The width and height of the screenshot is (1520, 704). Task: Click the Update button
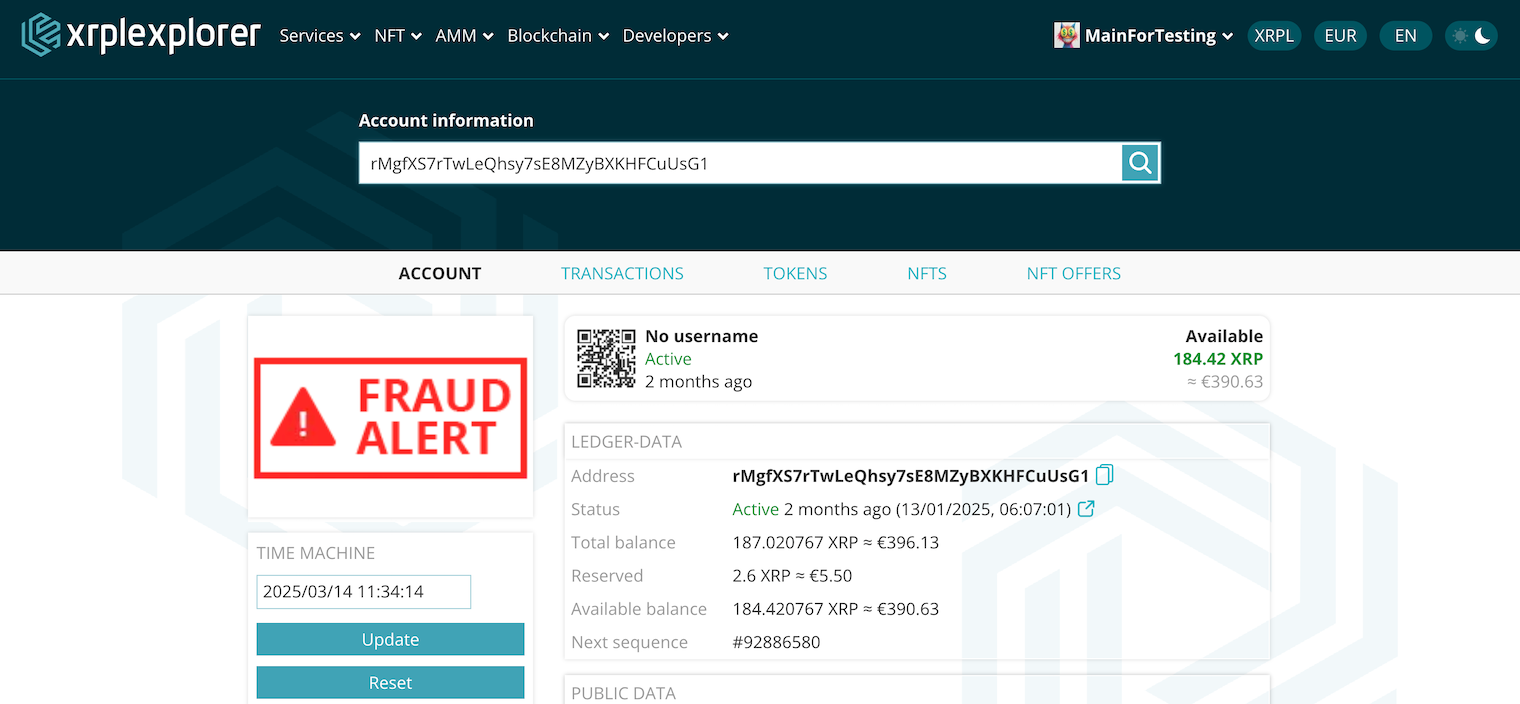(390, 640)
